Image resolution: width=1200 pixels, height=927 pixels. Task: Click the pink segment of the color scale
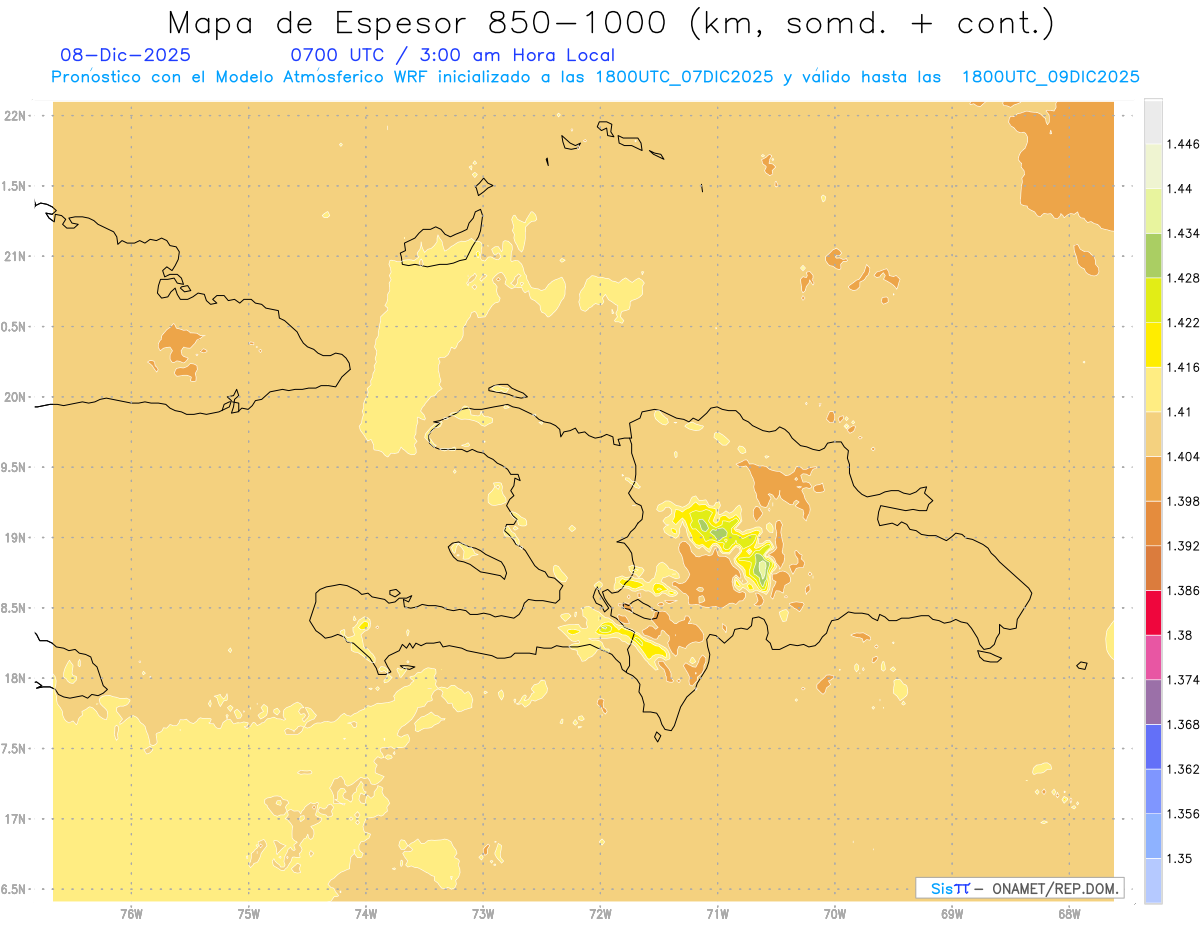click(1153, 657)
